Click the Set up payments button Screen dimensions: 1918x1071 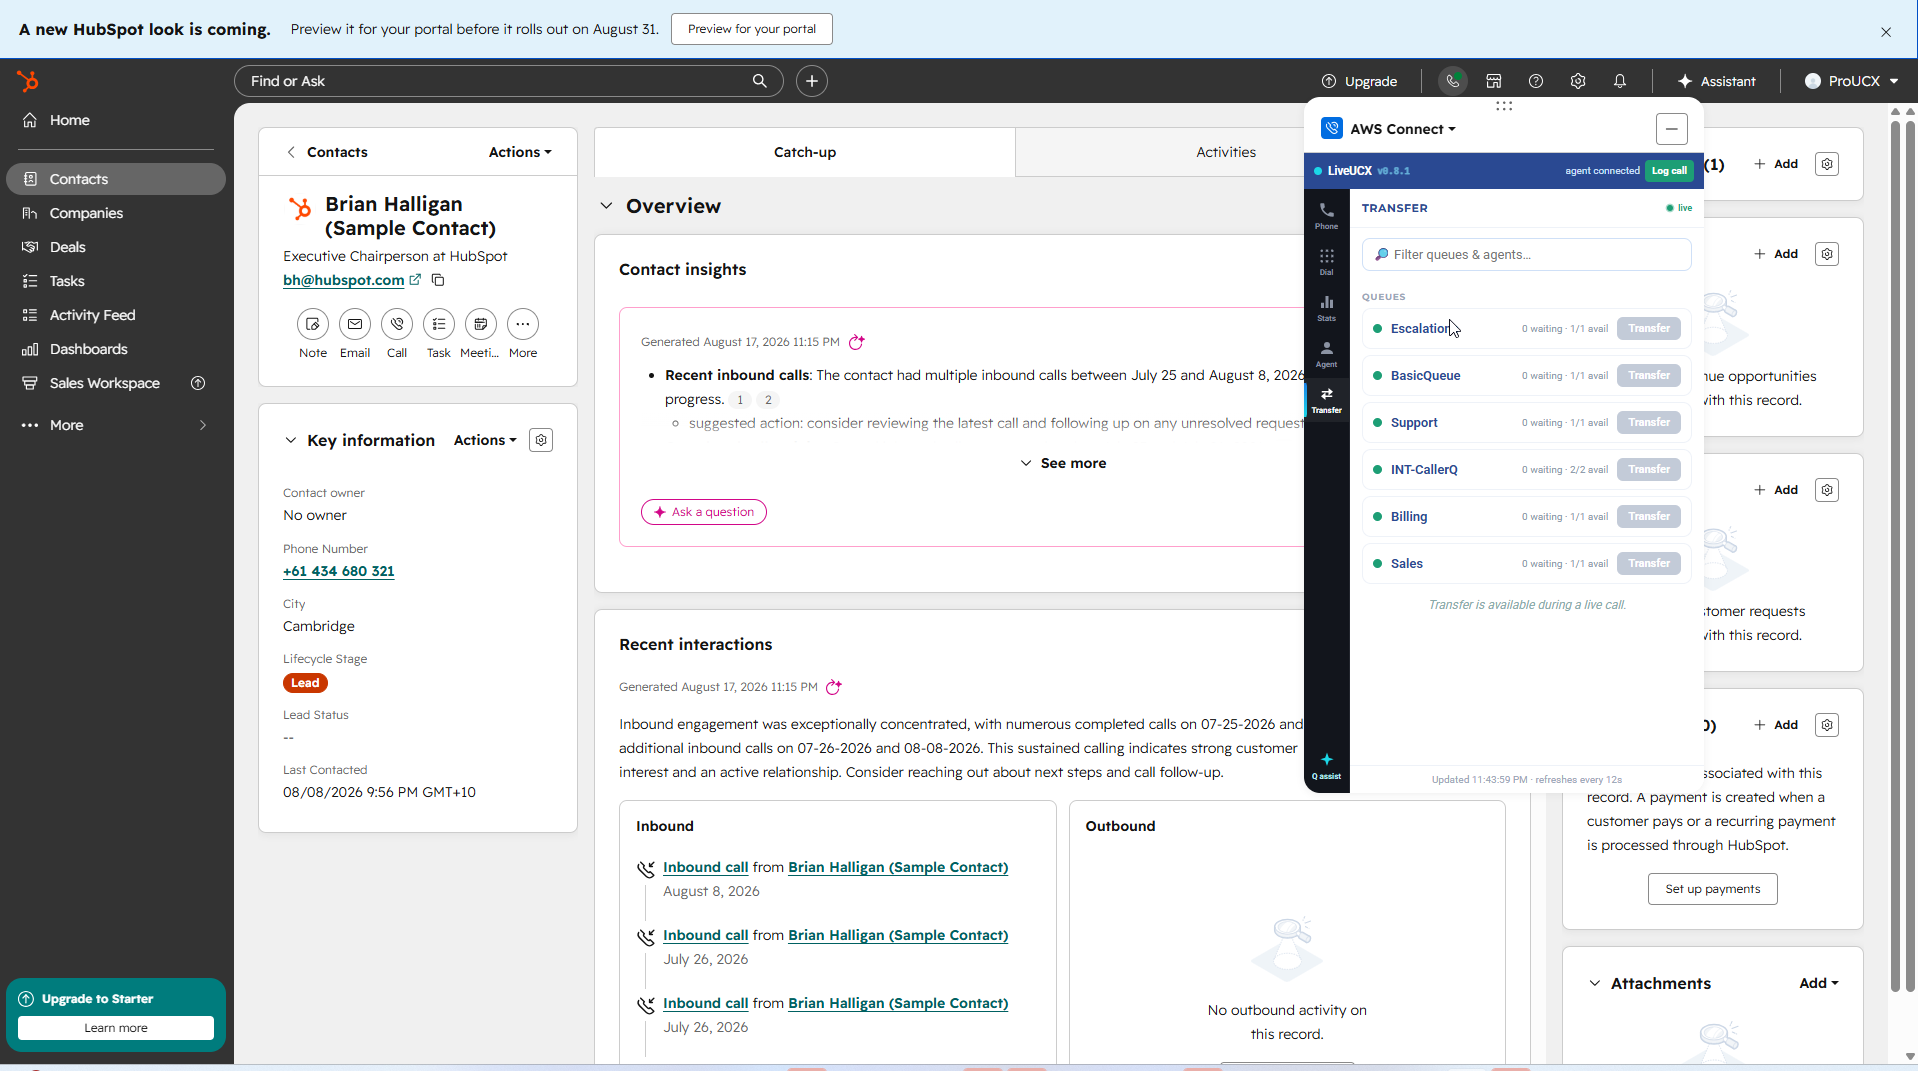pos(1713,889)
